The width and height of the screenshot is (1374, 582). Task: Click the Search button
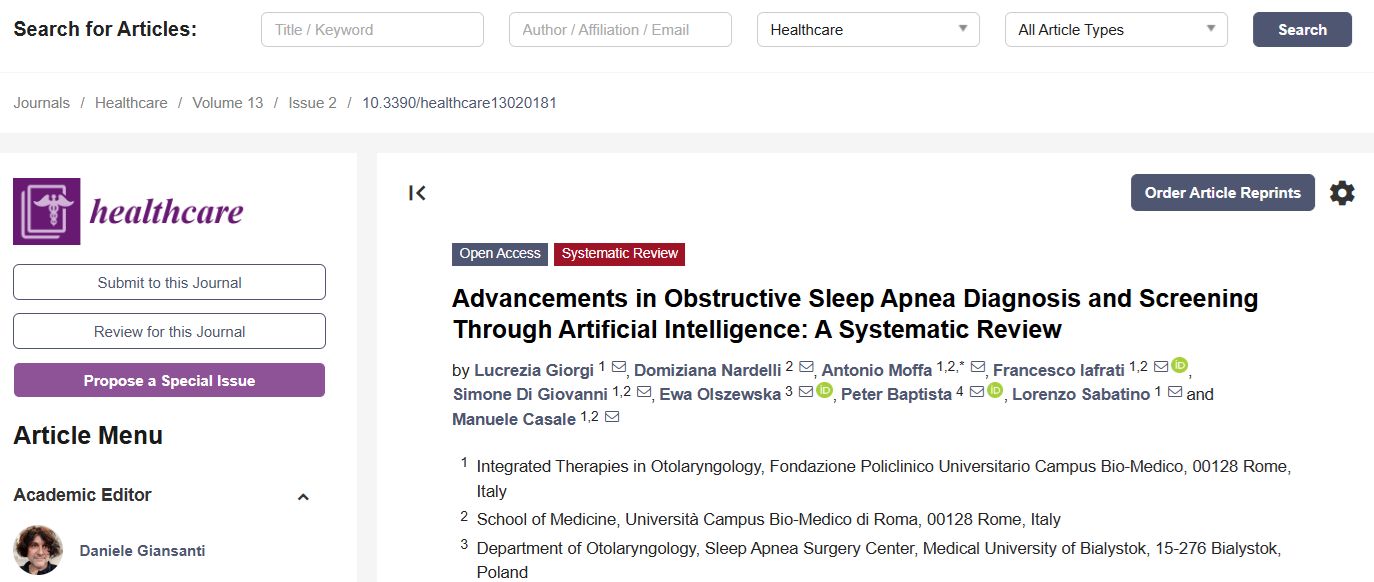(x=1302, y=30)
